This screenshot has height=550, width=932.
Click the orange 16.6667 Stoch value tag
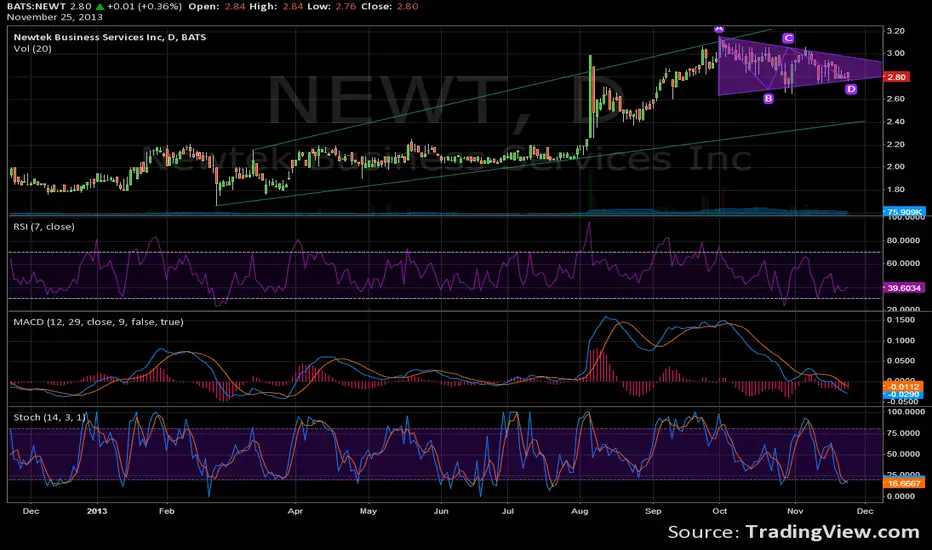904,483
